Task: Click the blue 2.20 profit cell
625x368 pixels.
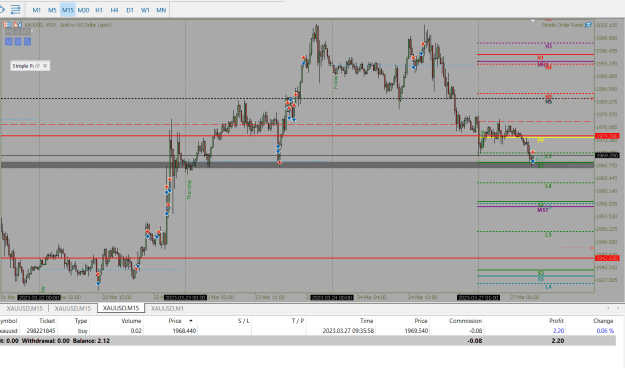Action: coord(558,331)
